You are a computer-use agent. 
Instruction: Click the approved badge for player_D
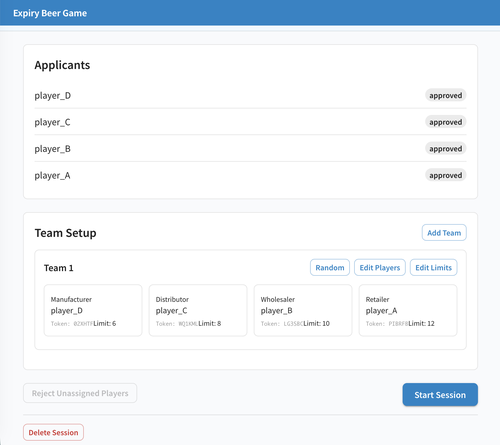[446, 95]
